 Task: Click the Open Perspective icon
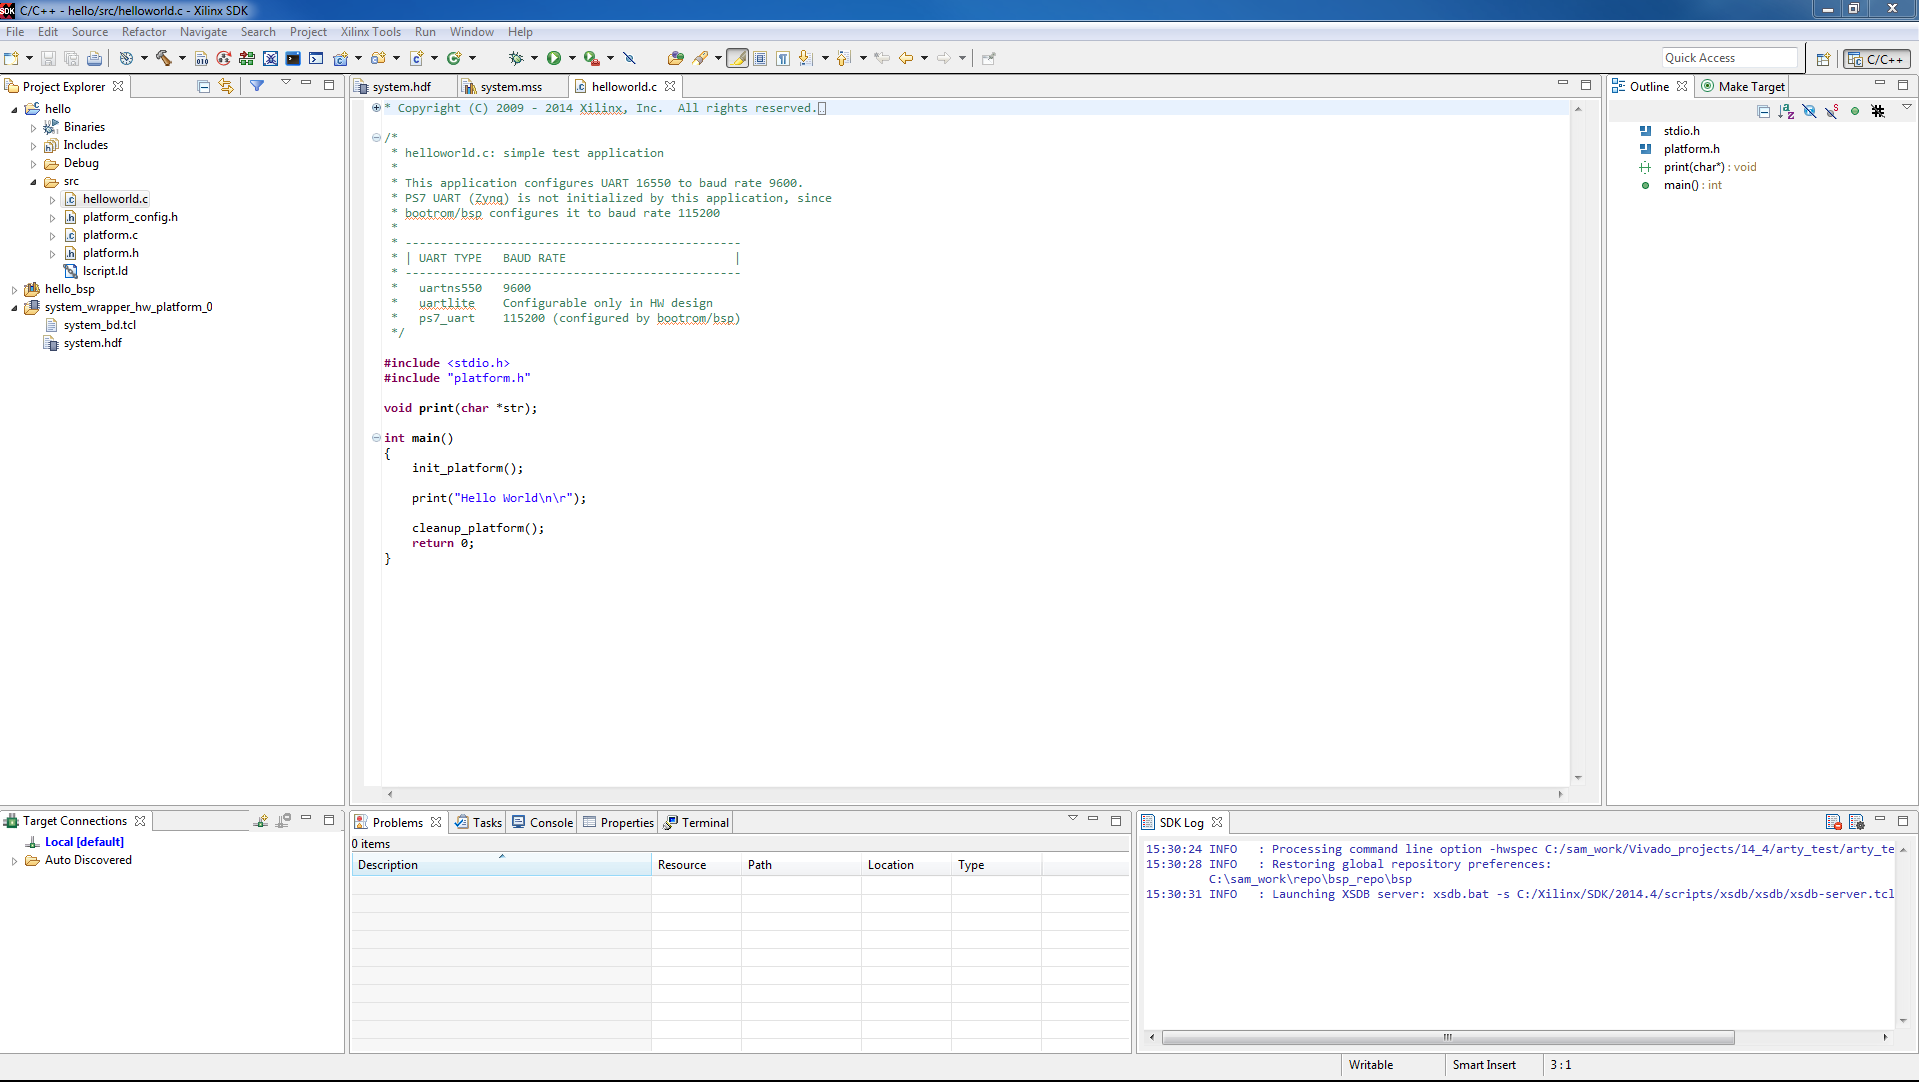(1823, 59)
